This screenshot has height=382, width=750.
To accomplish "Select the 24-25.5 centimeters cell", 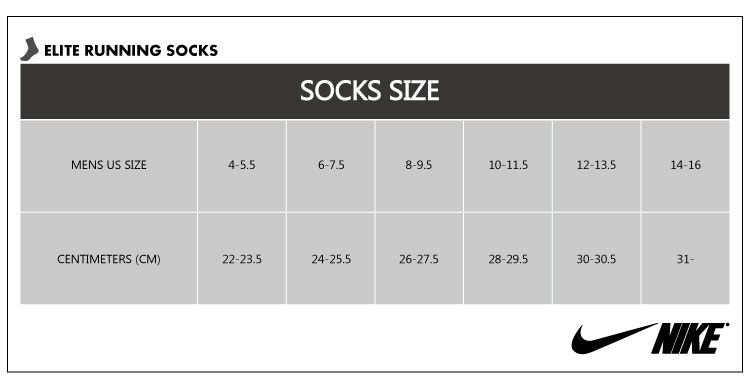I will point(331,259).
